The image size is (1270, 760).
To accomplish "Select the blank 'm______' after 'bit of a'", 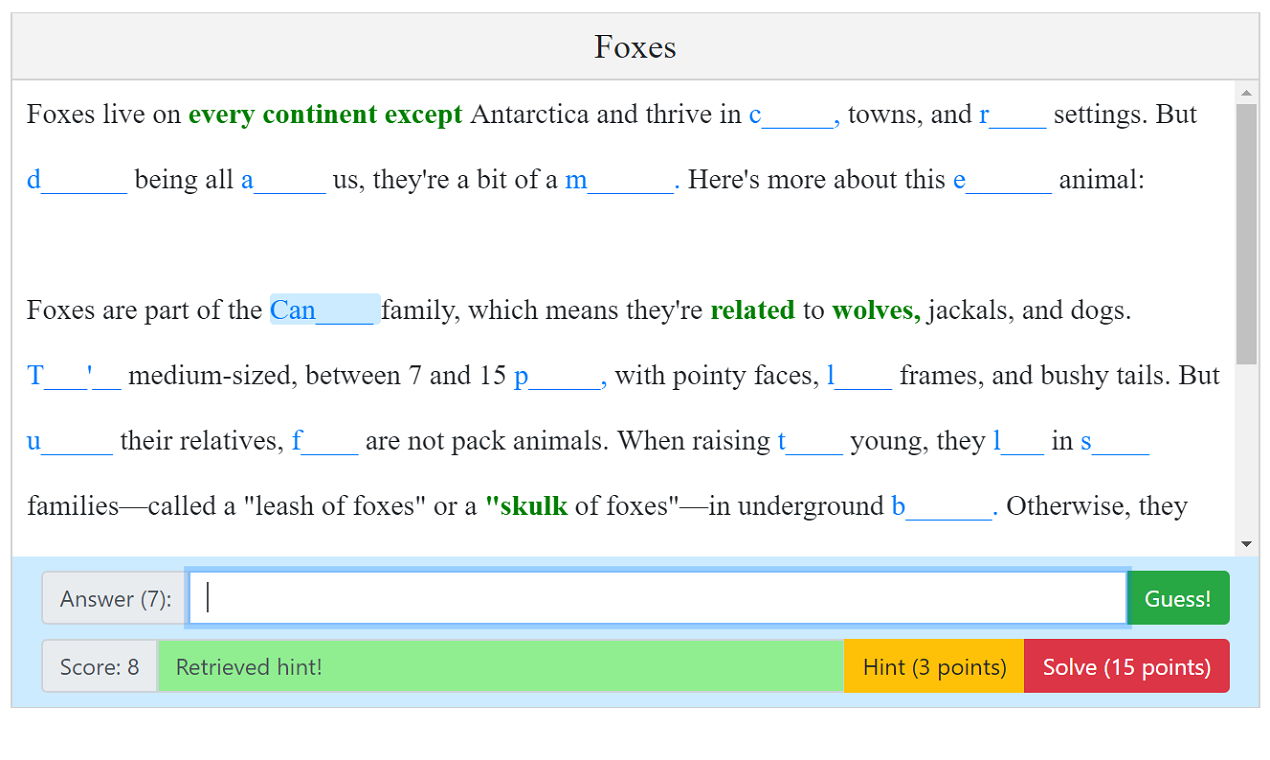I will [x=621, y=180].
